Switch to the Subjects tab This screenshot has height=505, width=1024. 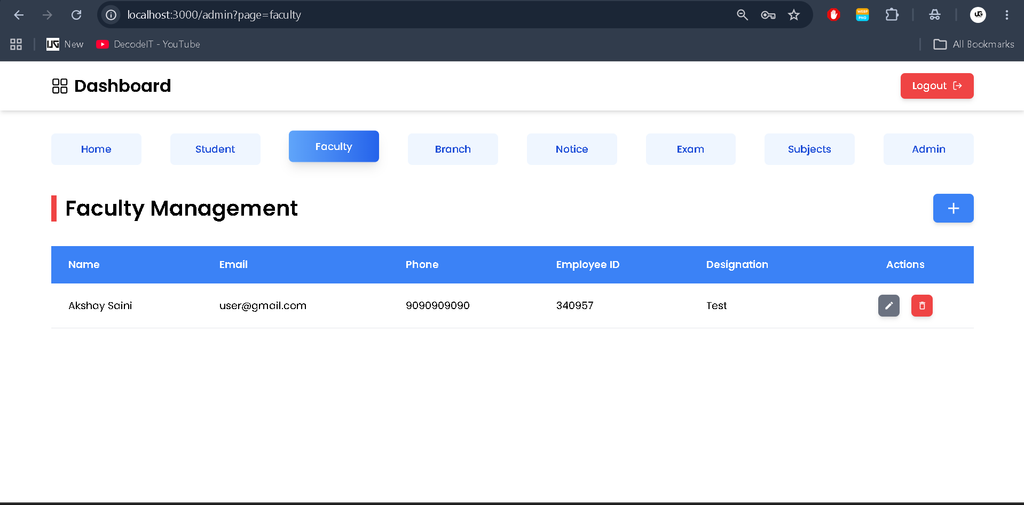809,149
